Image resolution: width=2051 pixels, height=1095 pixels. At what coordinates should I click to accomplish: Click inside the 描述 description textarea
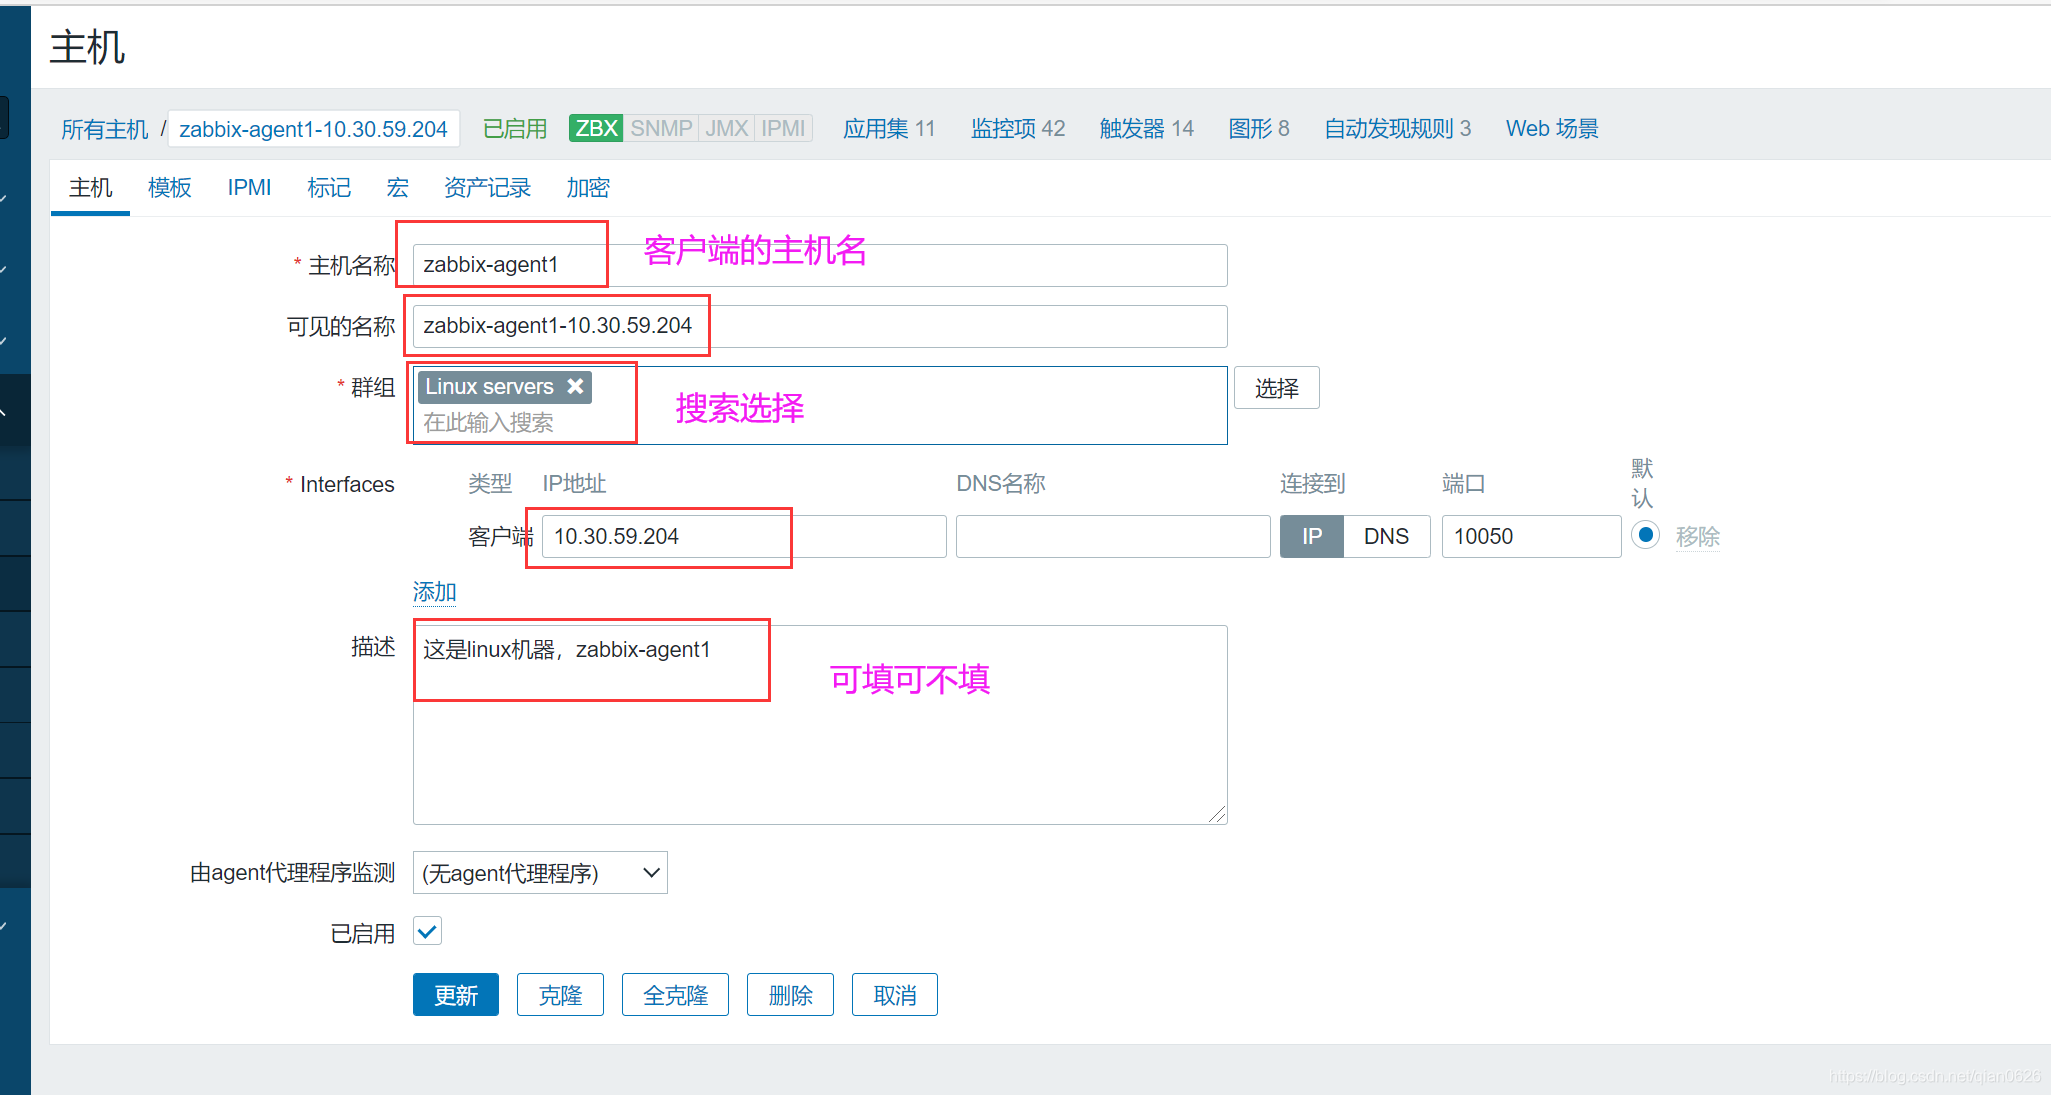point(820,725)
